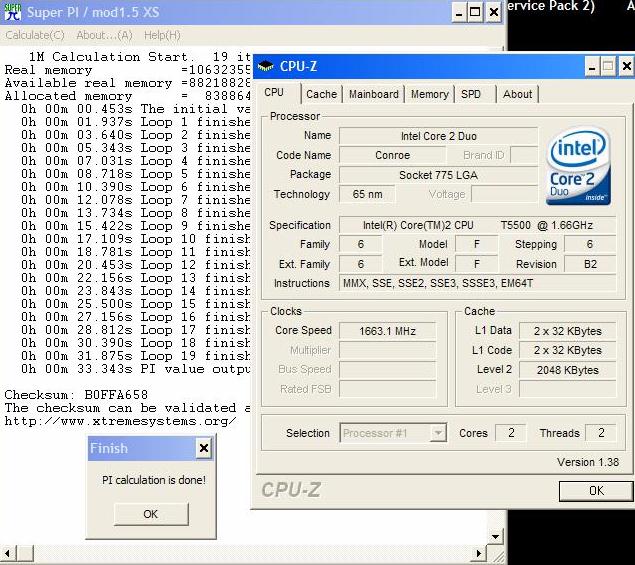
Task: Close the Super PI window
Action: coord(493,12)
